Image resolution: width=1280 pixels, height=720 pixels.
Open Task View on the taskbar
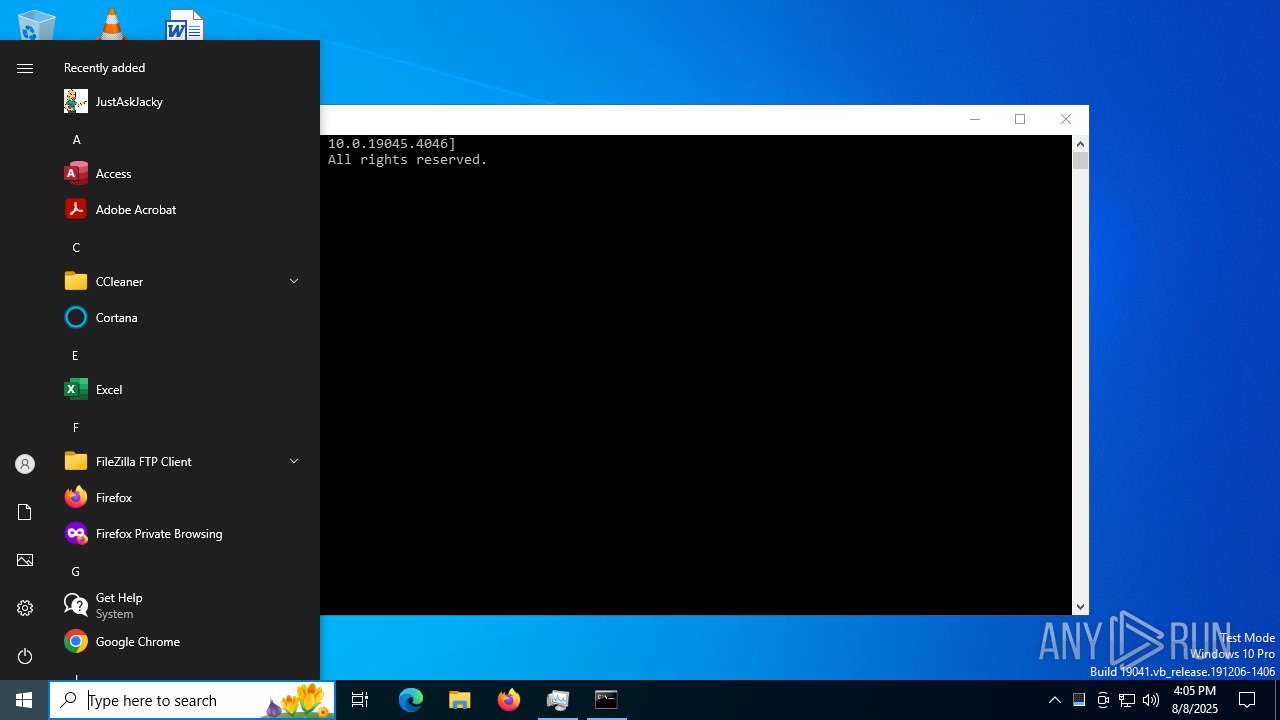pyautogui.click(x=360, y=700)
